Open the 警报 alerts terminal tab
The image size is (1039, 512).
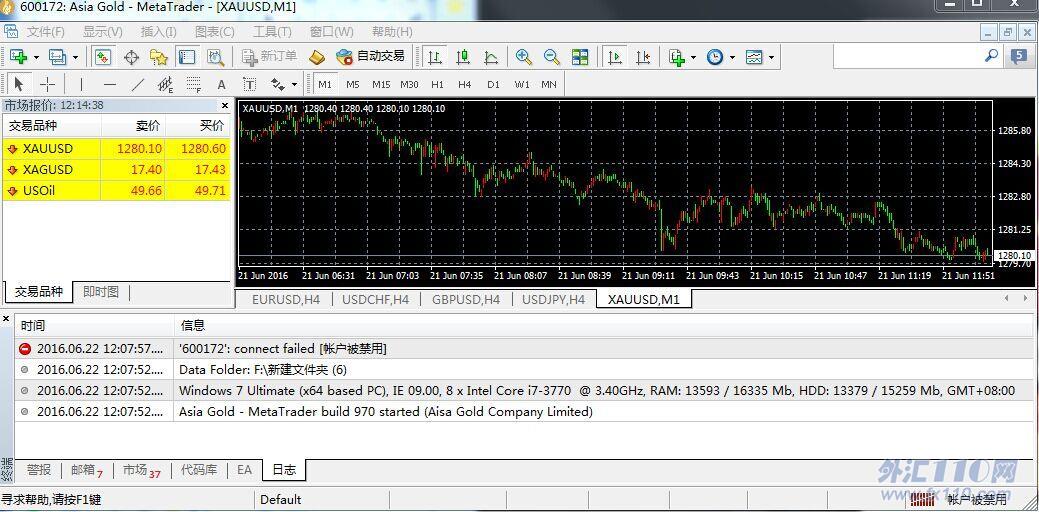(38, 470)
